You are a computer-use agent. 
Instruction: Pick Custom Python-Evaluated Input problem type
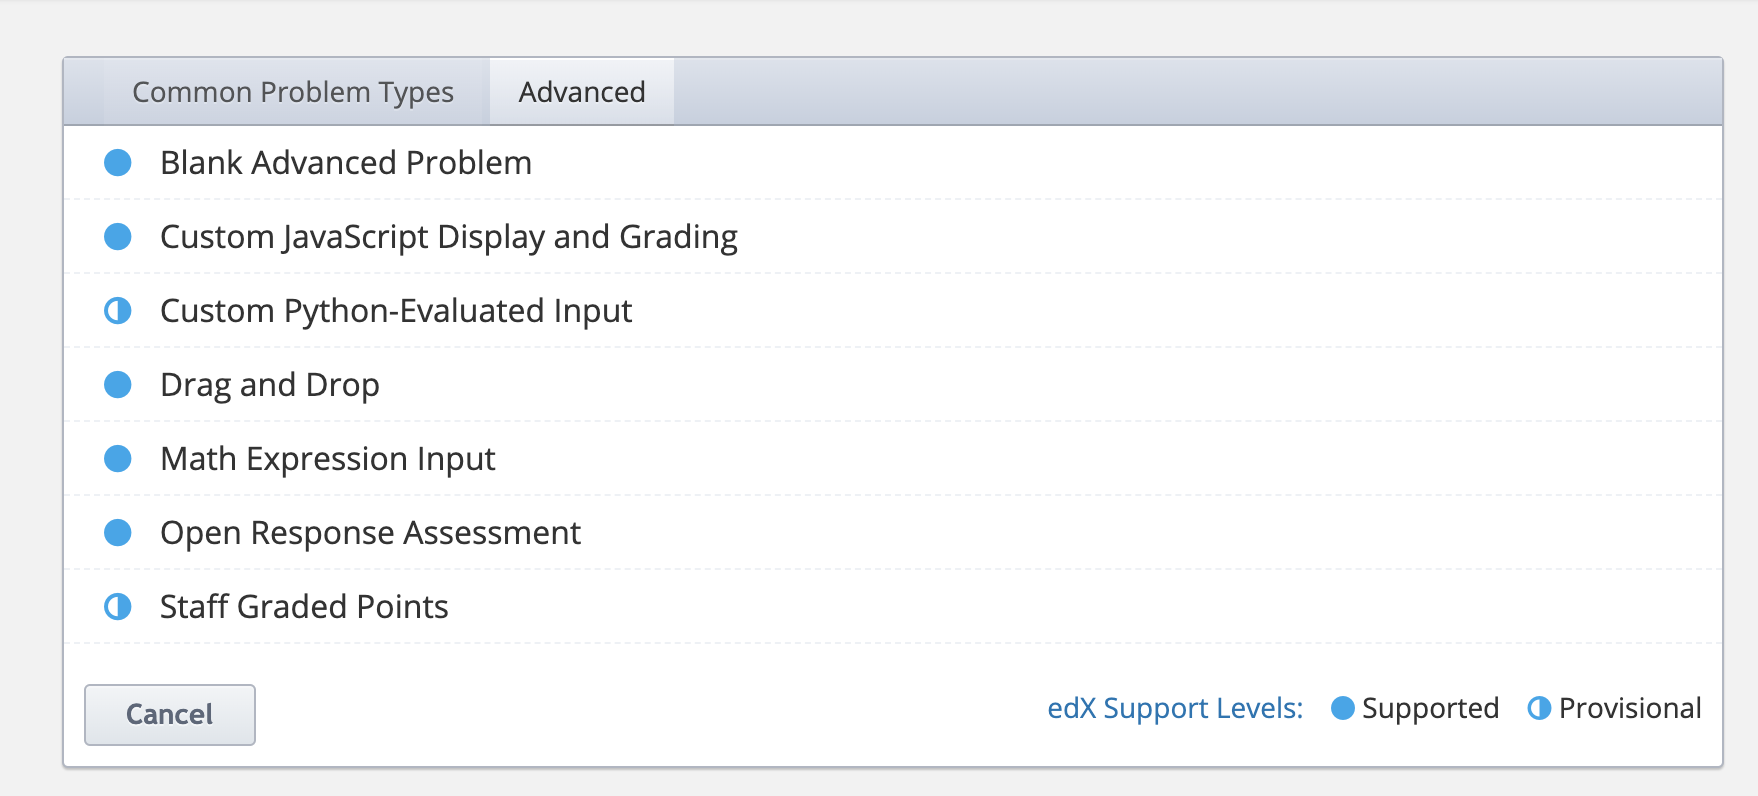click(x=892, y=311)
